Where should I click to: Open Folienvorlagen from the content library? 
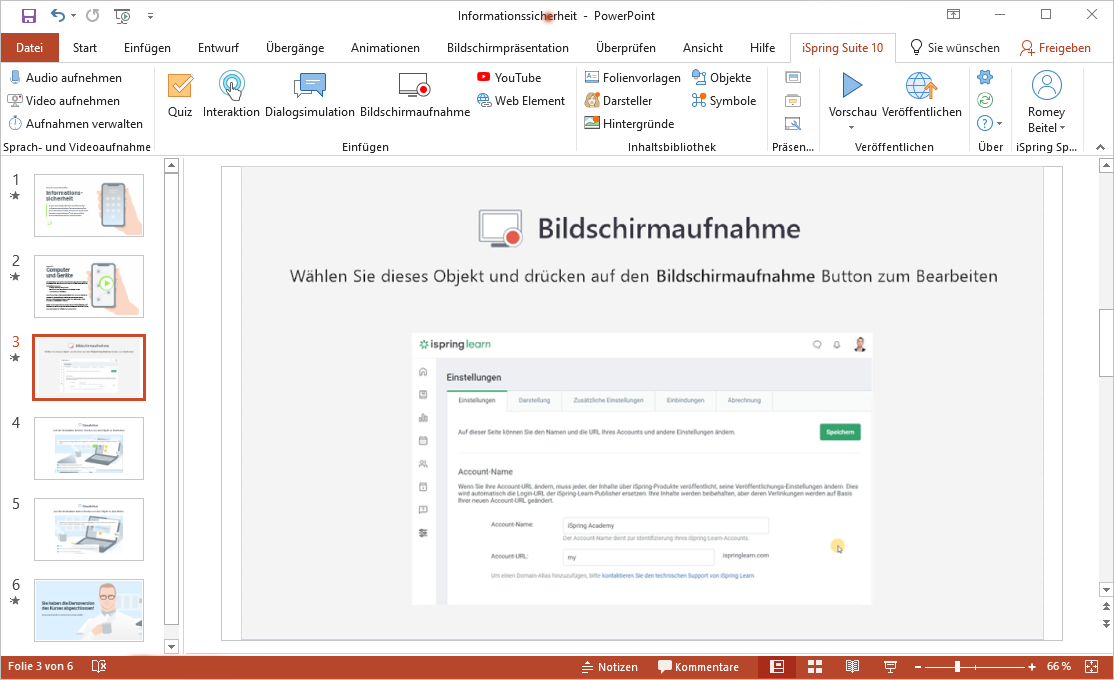(x=632, y=78)
